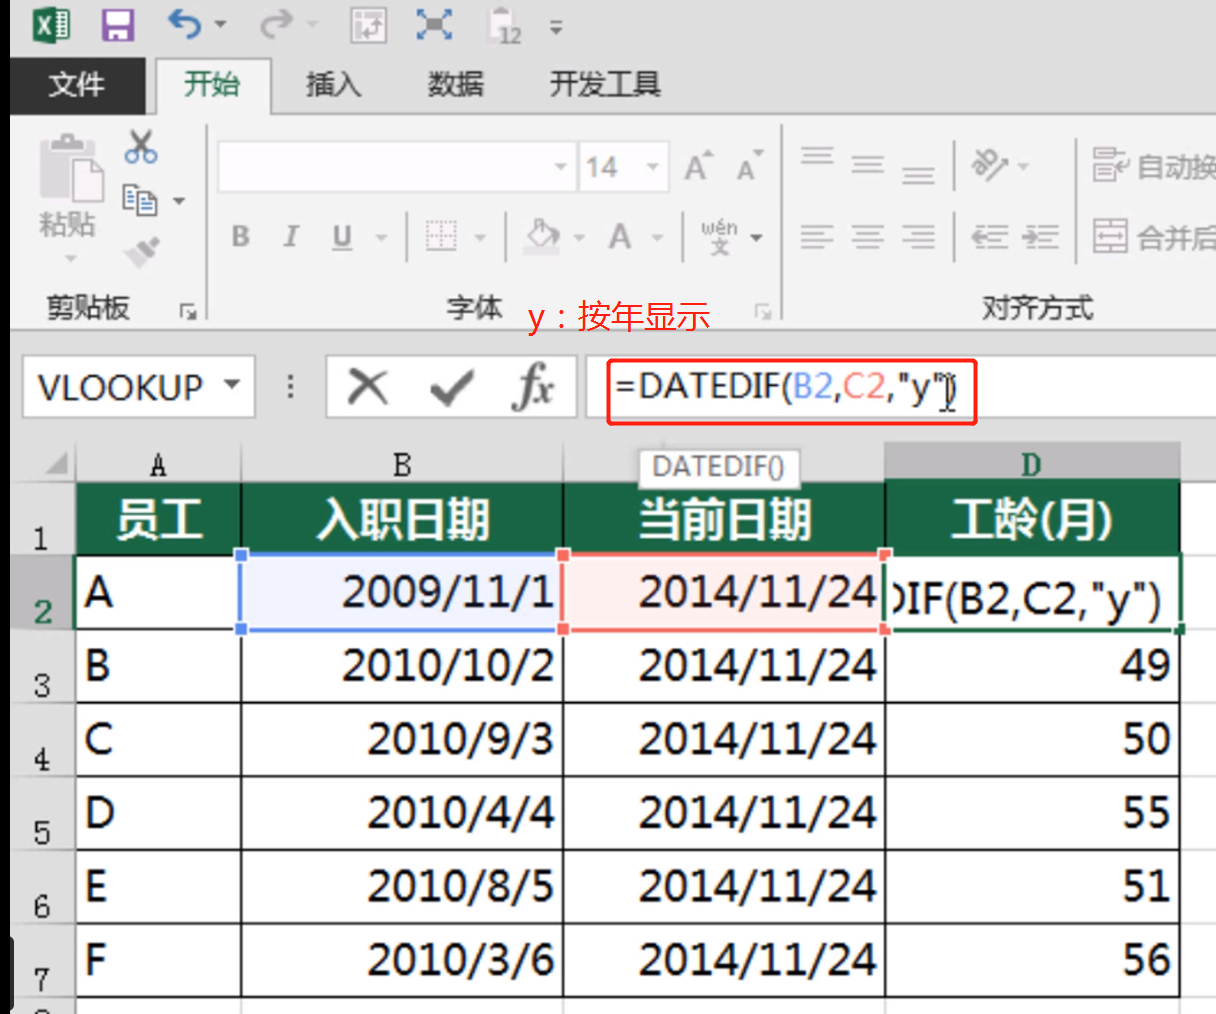
Task: Click the Copy icon
Action: [x=140, y=200]
